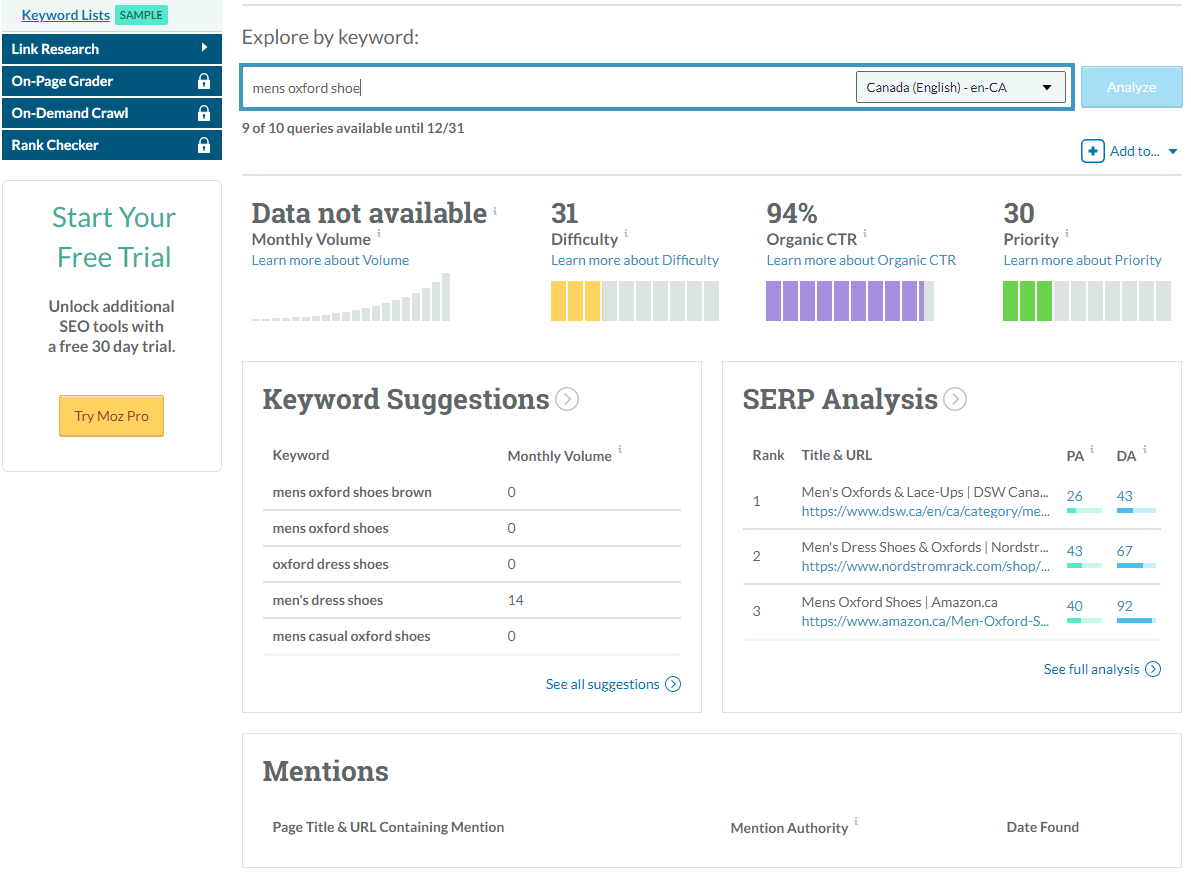Click the See all suggestions arrow icon
This screenshot has width=1191, height=884.
coord(673,684)
